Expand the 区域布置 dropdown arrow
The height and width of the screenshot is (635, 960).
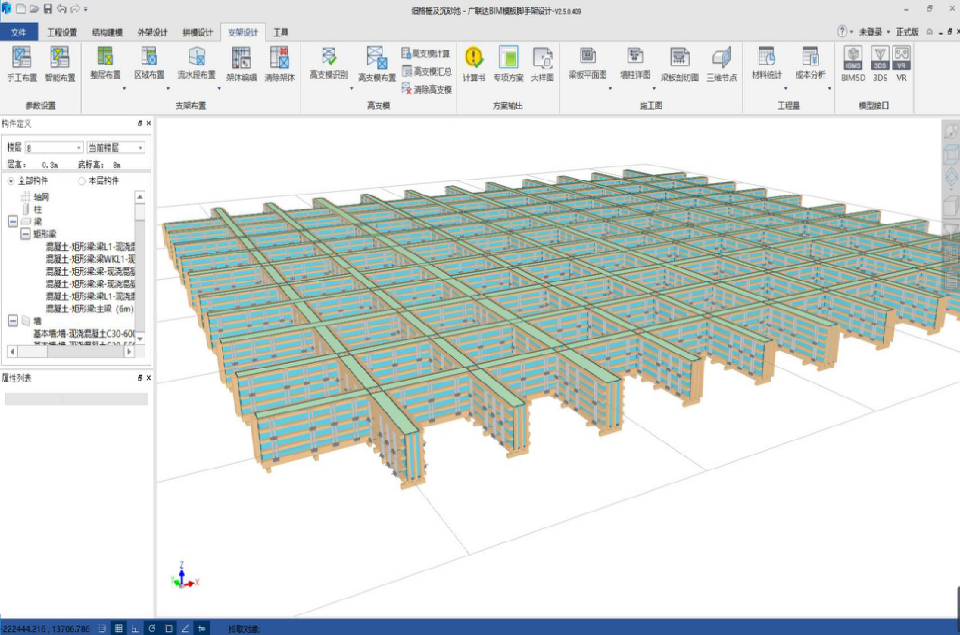pyautogui.click(x=168, y=89)
